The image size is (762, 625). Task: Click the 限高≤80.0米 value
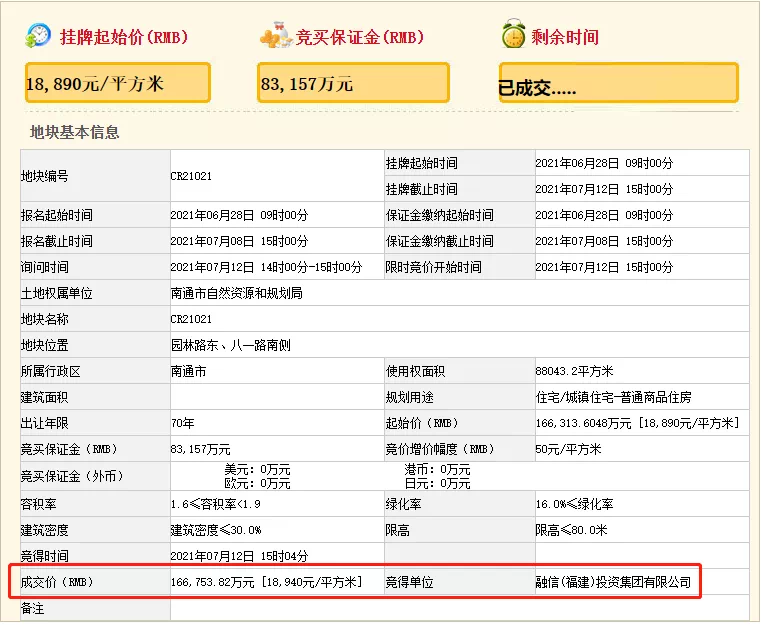[572, 530]
